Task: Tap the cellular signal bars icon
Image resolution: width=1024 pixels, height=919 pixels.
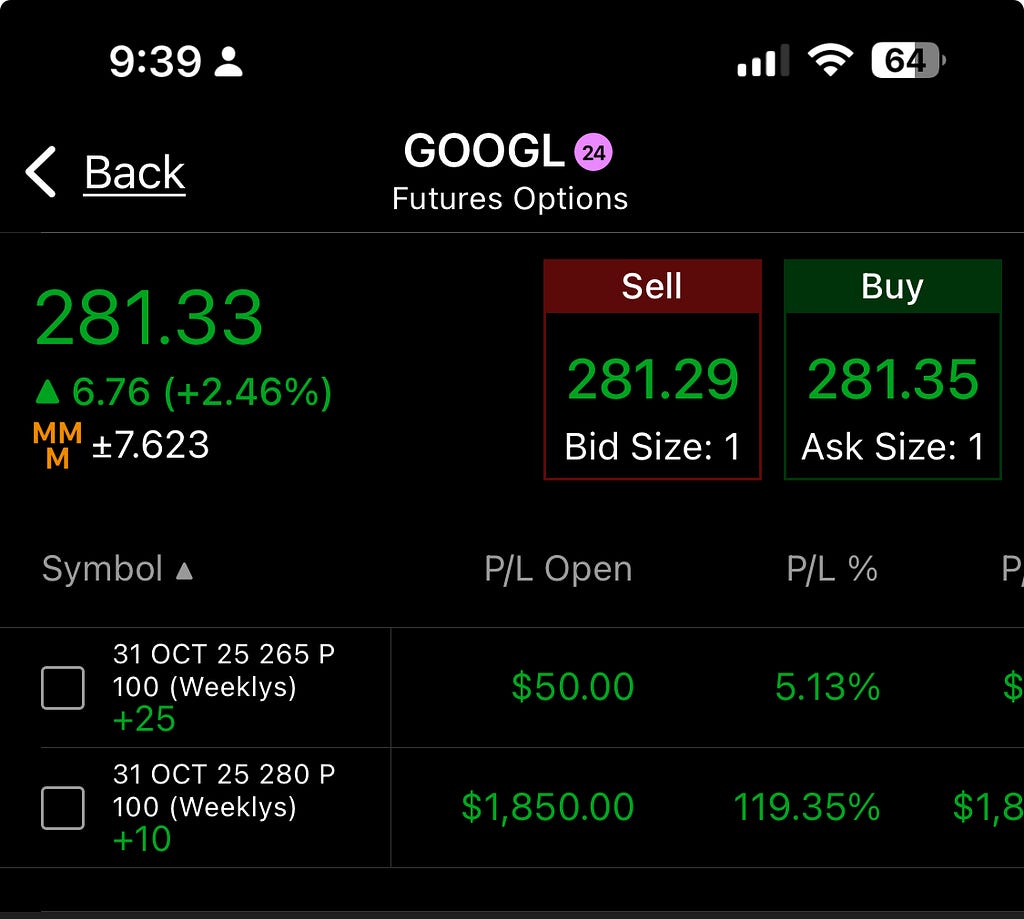Action: pyautogui.click(x=763, y=61)
